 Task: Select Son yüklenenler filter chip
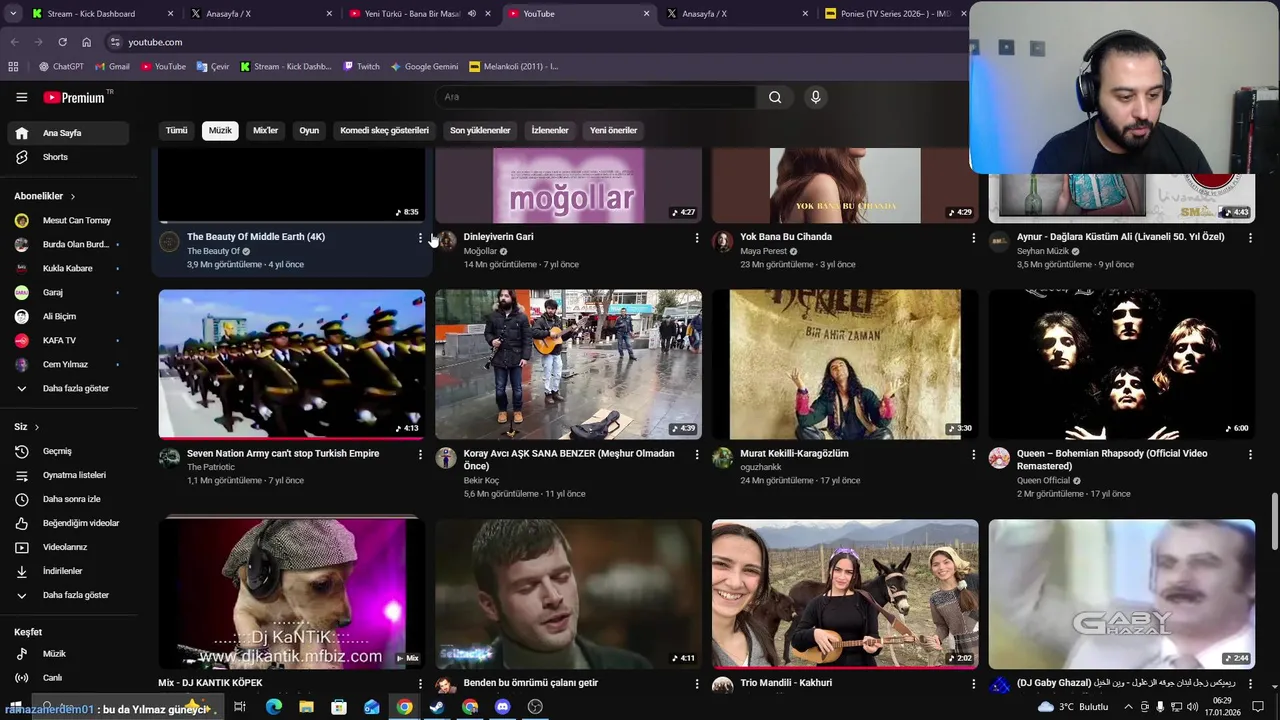(x=480, y=130)
